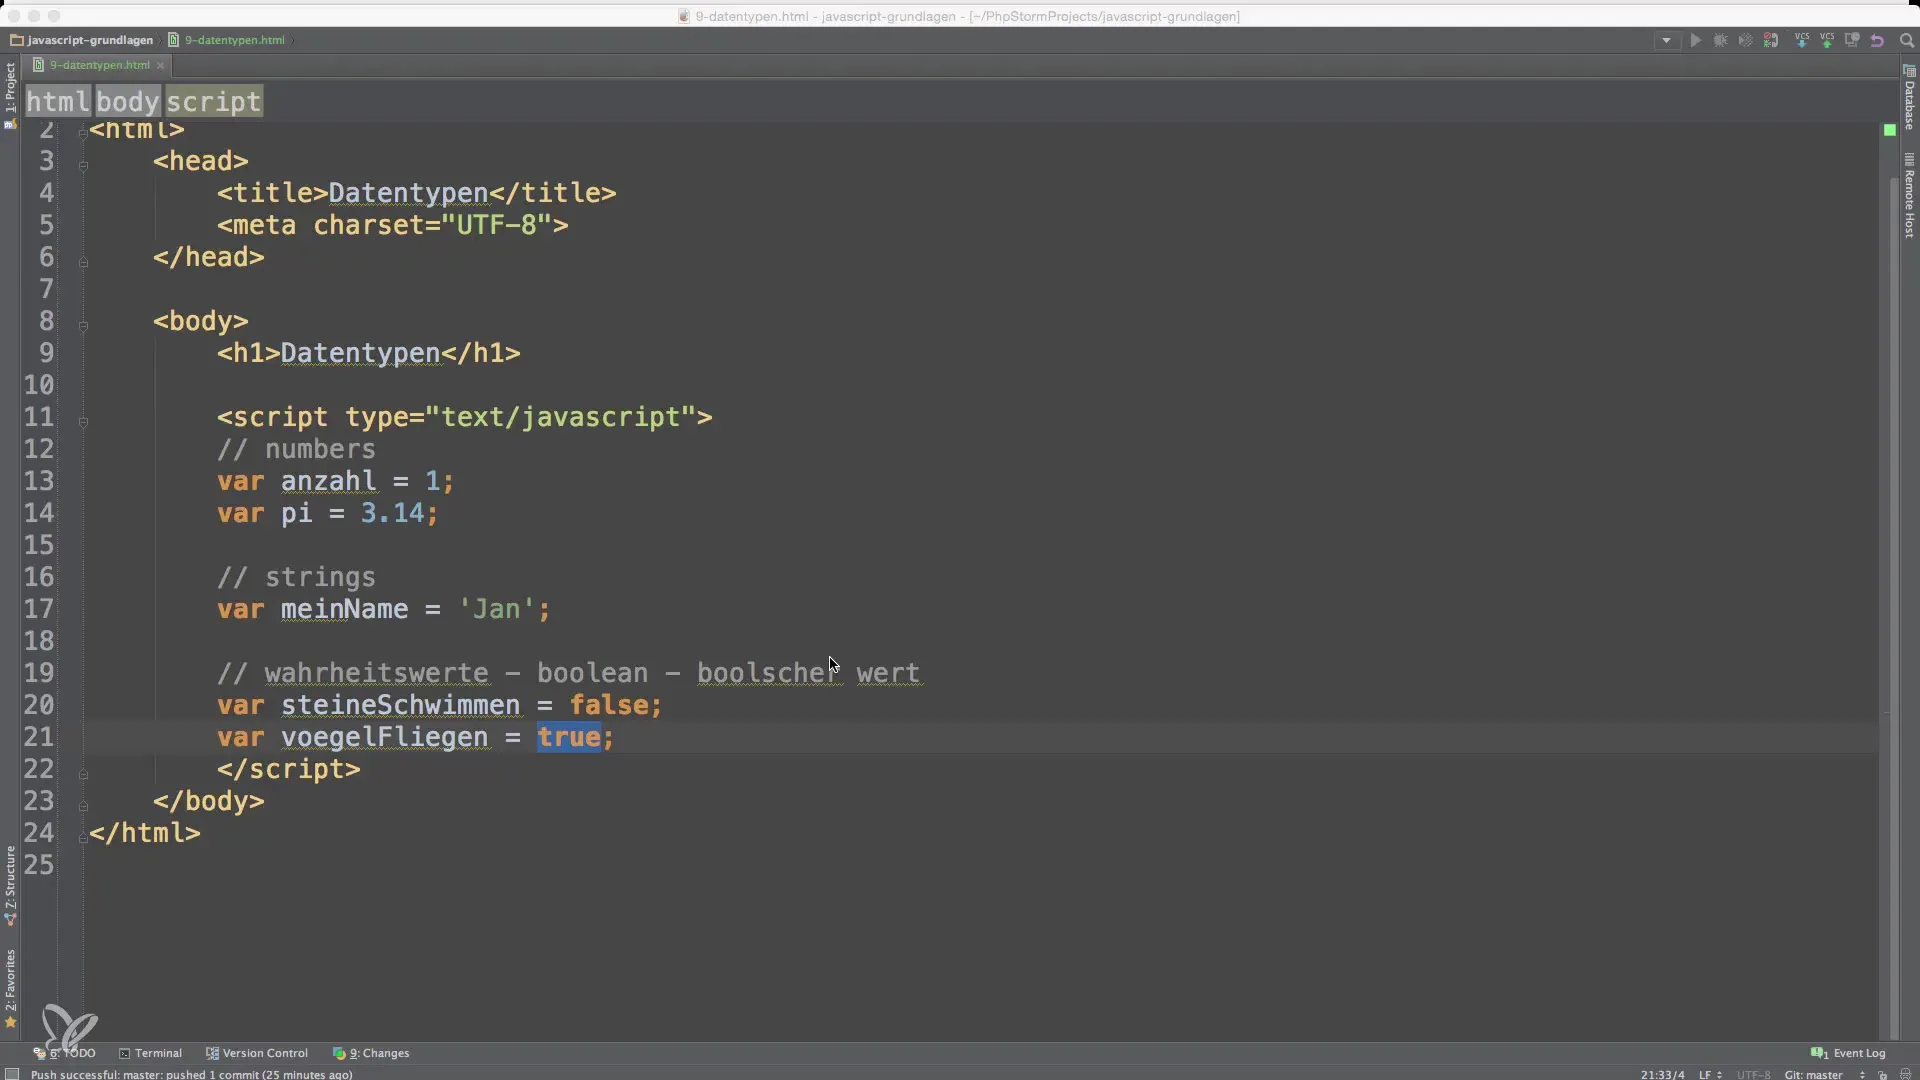
Task: Click the string 'Jan' on line 17
Action: pos(497,609)
